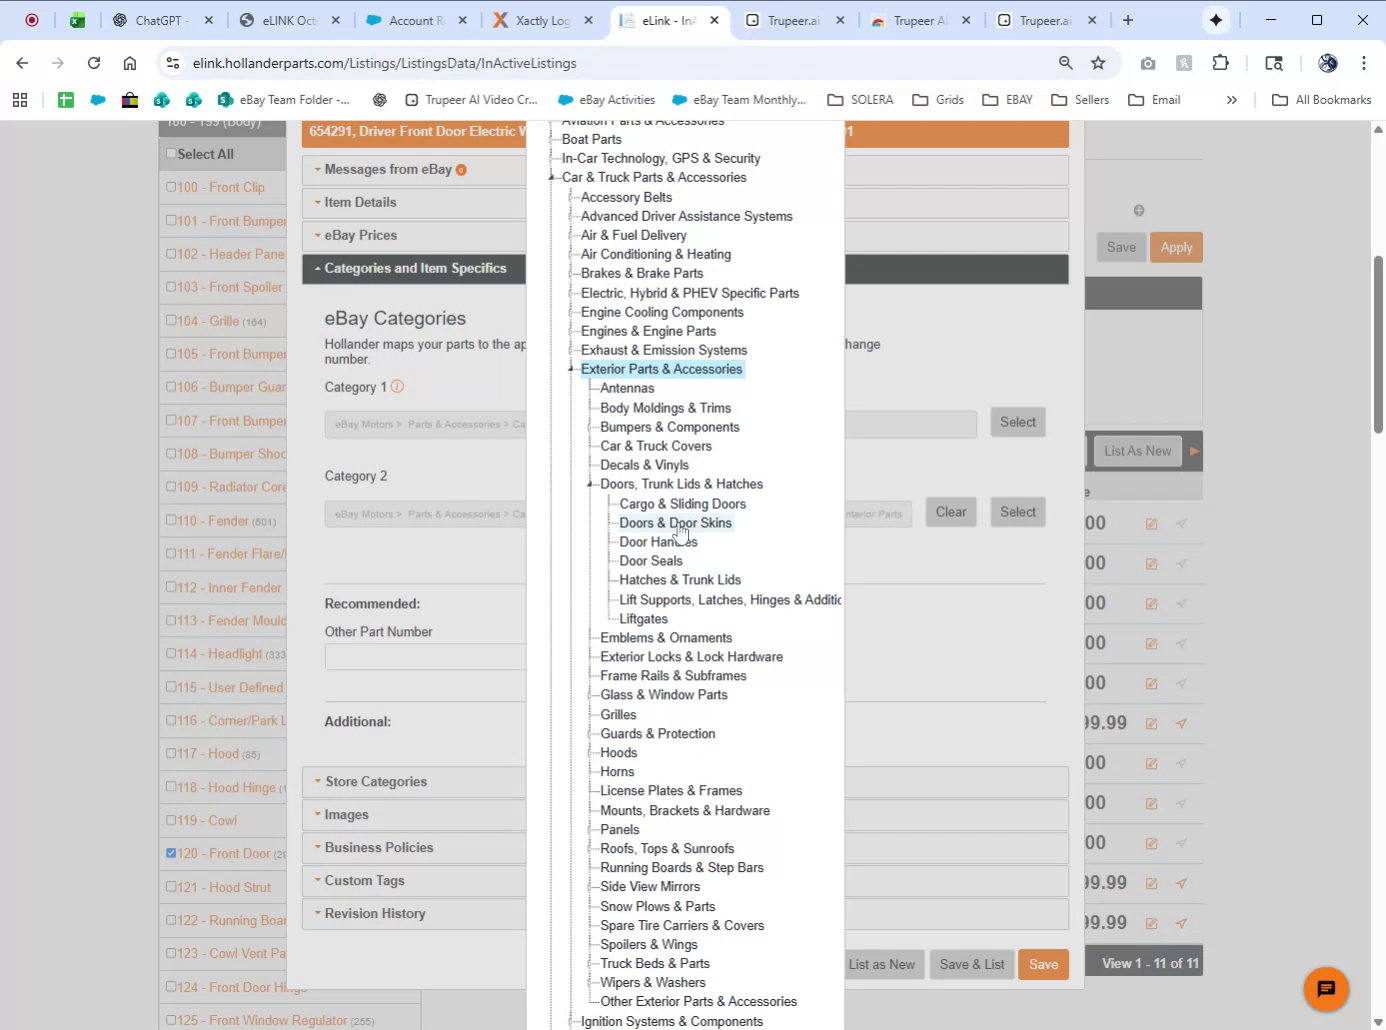This screenshot has width=1386, height=1030.
Task: Check the 114 - Headlight checkbox
Action: (x=171, y=654)
